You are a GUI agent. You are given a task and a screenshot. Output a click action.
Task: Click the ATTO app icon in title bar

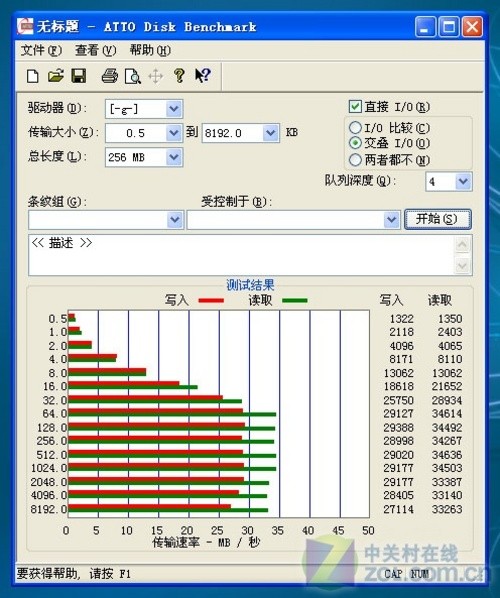click(x=26, y=27)
